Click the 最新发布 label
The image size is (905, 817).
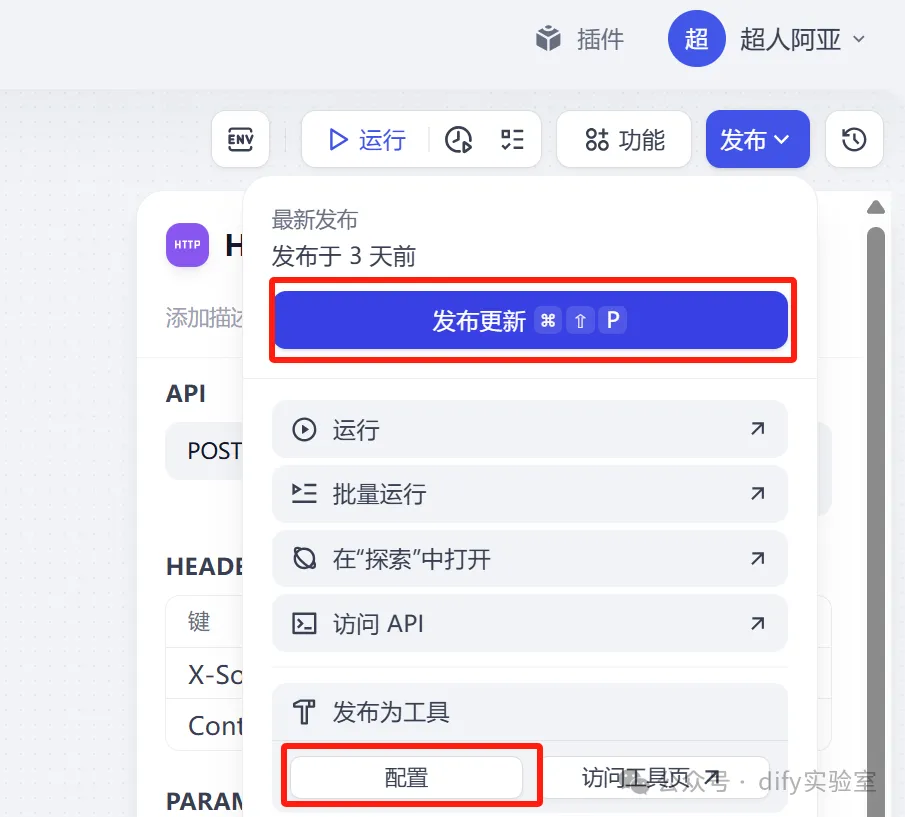[315, 220]
